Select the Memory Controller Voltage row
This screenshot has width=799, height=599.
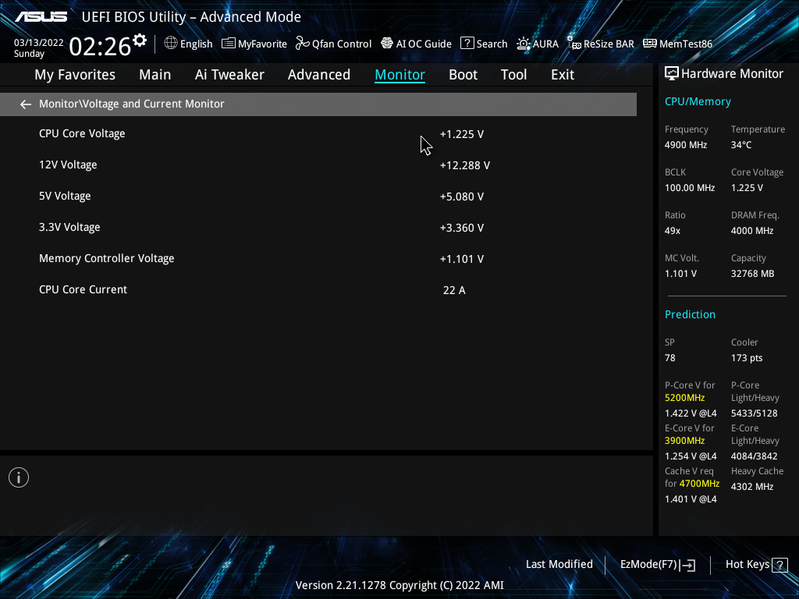[x=318, y=258]
